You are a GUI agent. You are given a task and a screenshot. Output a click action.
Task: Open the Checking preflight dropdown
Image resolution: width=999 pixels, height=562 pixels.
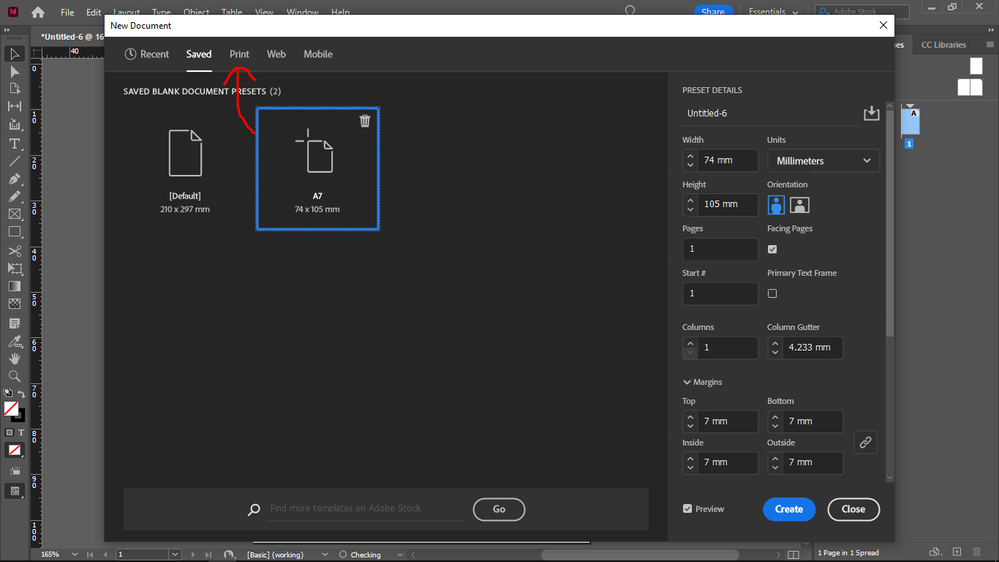(399, 554)
